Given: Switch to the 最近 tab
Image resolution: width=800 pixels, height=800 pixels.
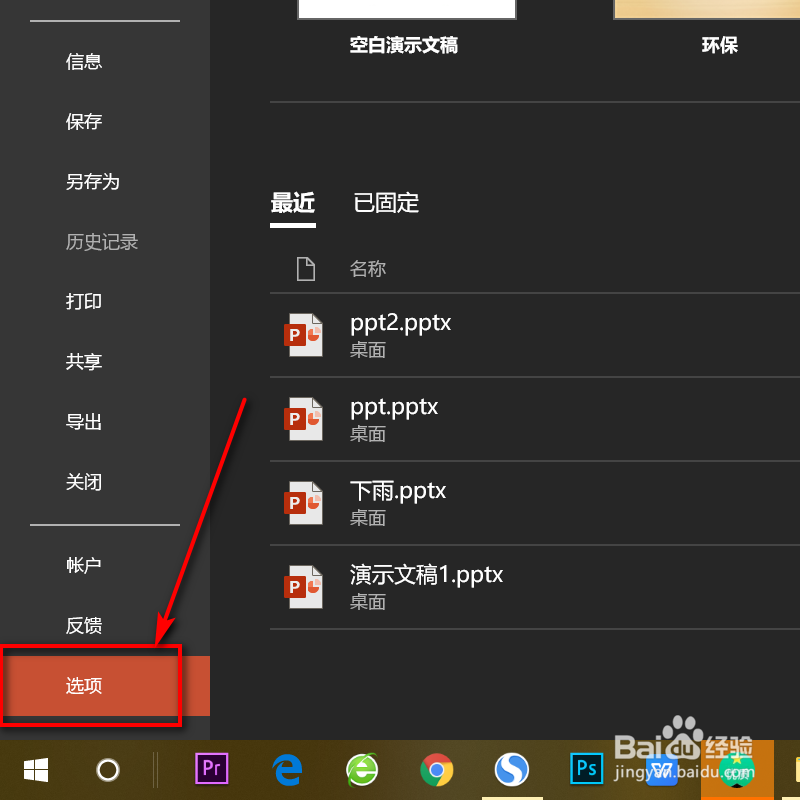Looking at the screenshot, I should pos(292,203).
